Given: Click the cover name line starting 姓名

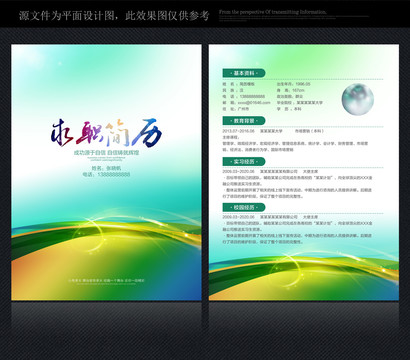Looking at the screenshot, I should pyautogui.click(x=106, y=168).
